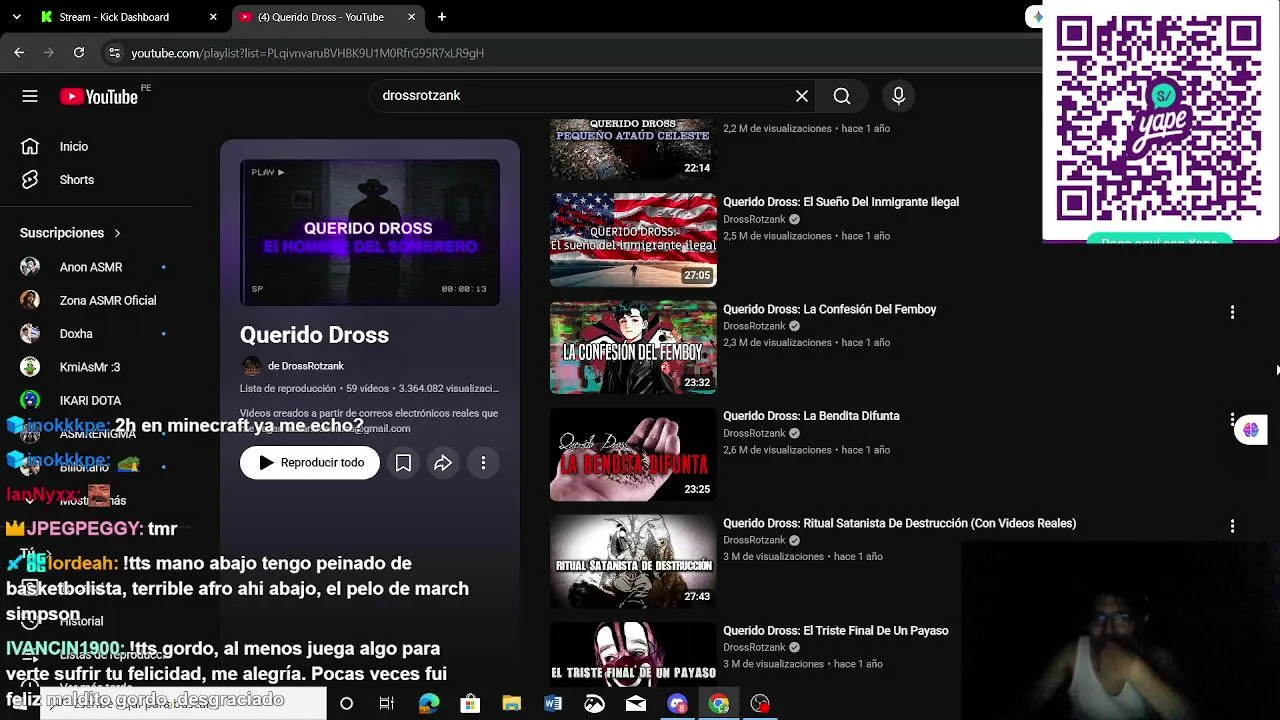Open File Explorer from the taskbar
Image resolution: width=1280 pixels, height=720 pixels.
click(512, 704)
